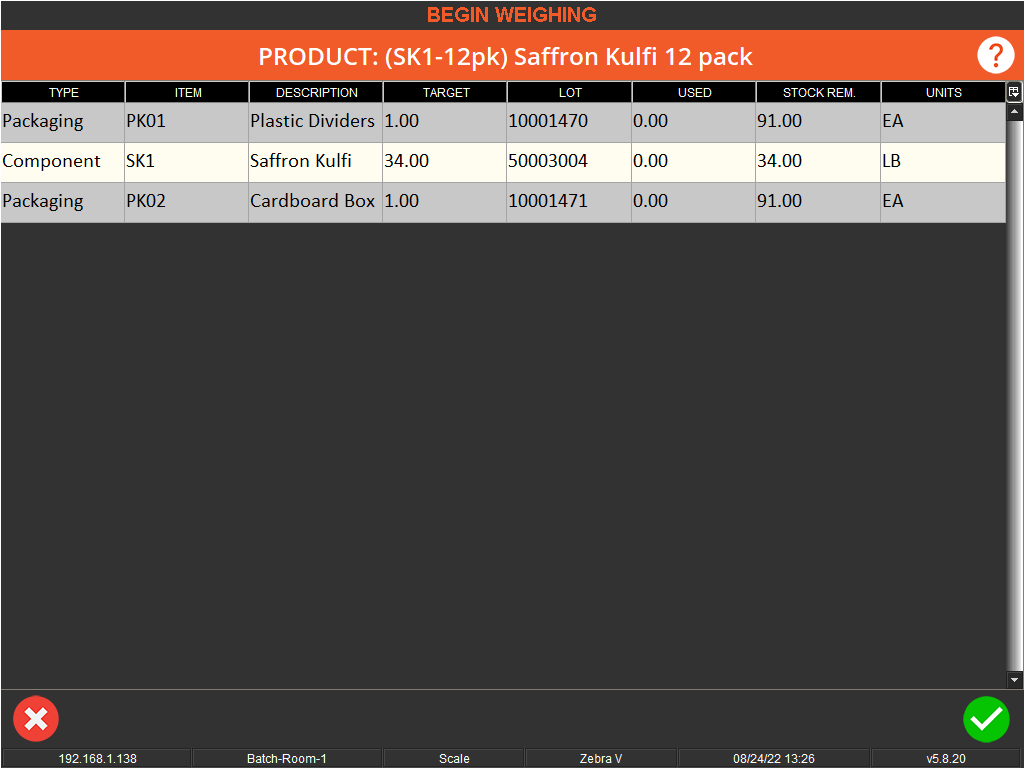Viewport: 1025px width, 769px height.
Task: Sort by the TARGET column header
Action: tap(445, 92)
